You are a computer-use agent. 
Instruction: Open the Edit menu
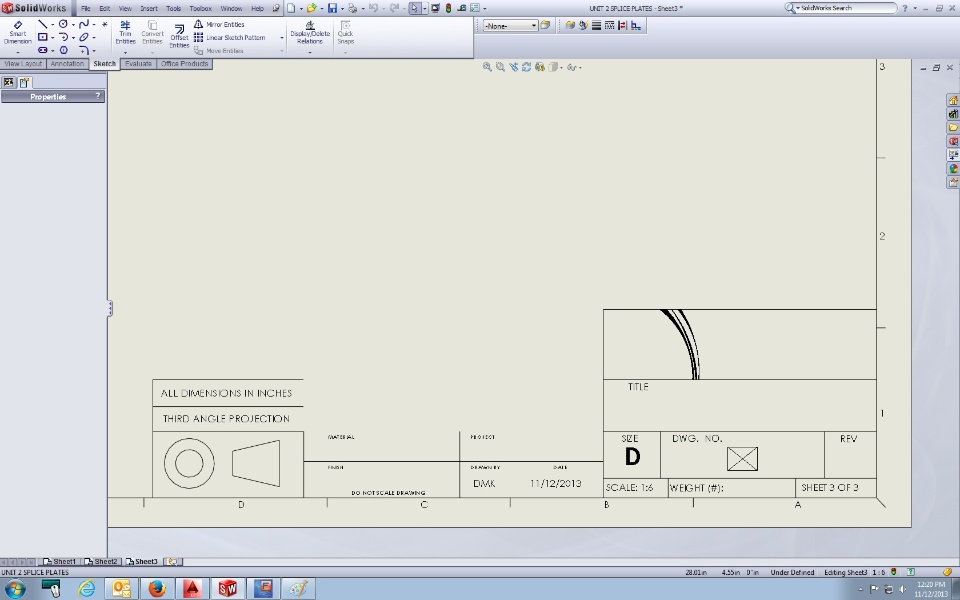click(x=105, y=9)
